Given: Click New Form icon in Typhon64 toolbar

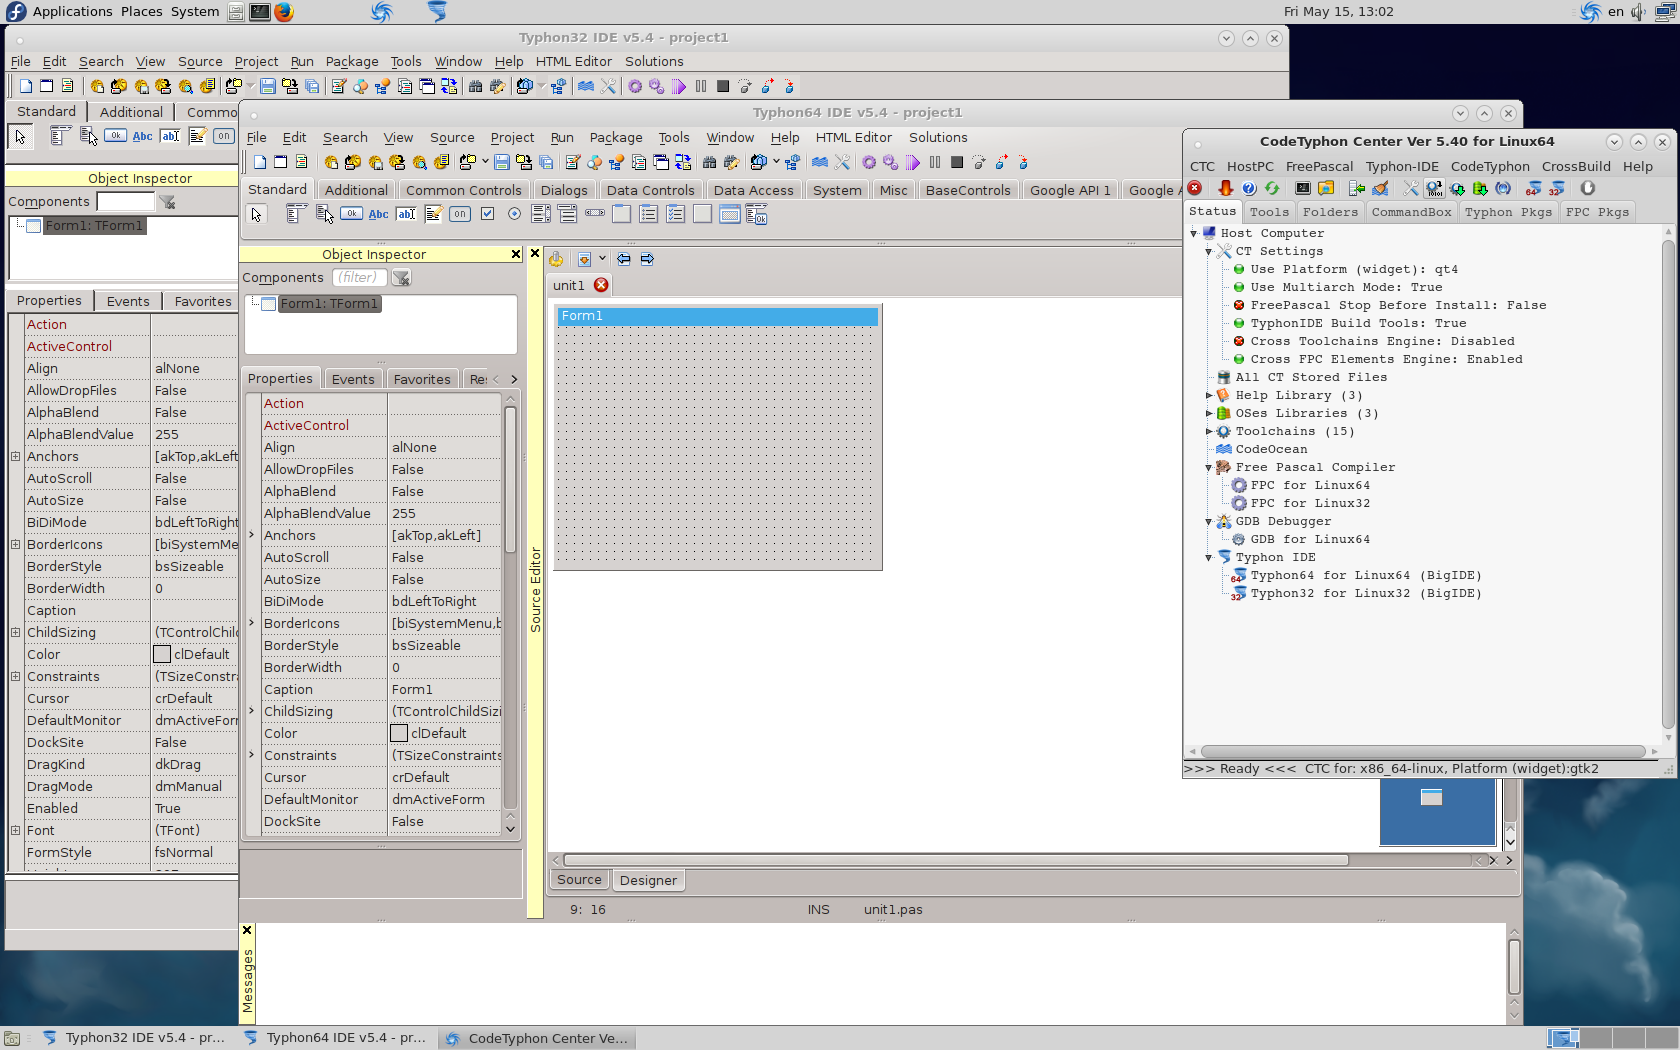Looking at the screenshot, I should click(281, 162).
